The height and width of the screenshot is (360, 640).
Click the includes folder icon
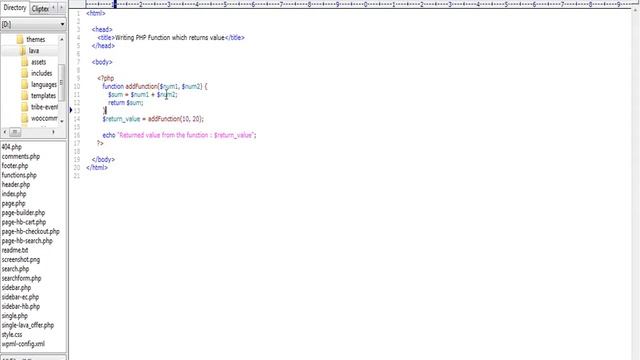coord(24,73)
